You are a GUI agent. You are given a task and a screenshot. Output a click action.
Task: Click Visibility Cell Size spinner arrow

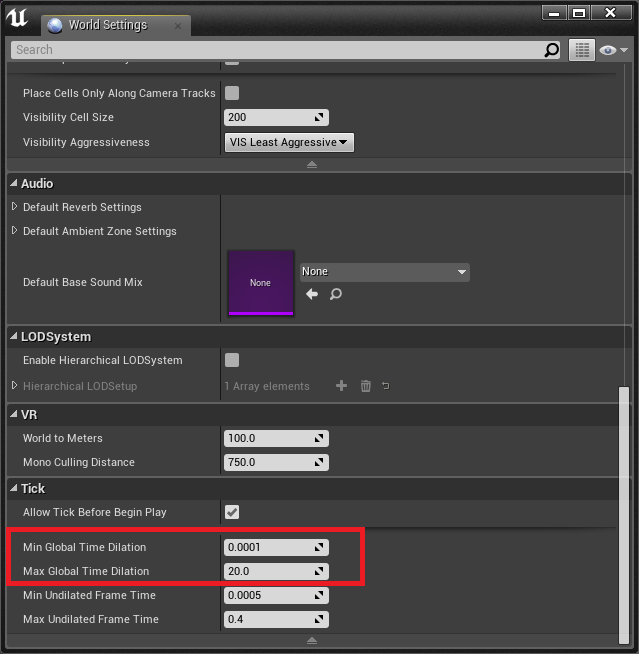[319, 117]
